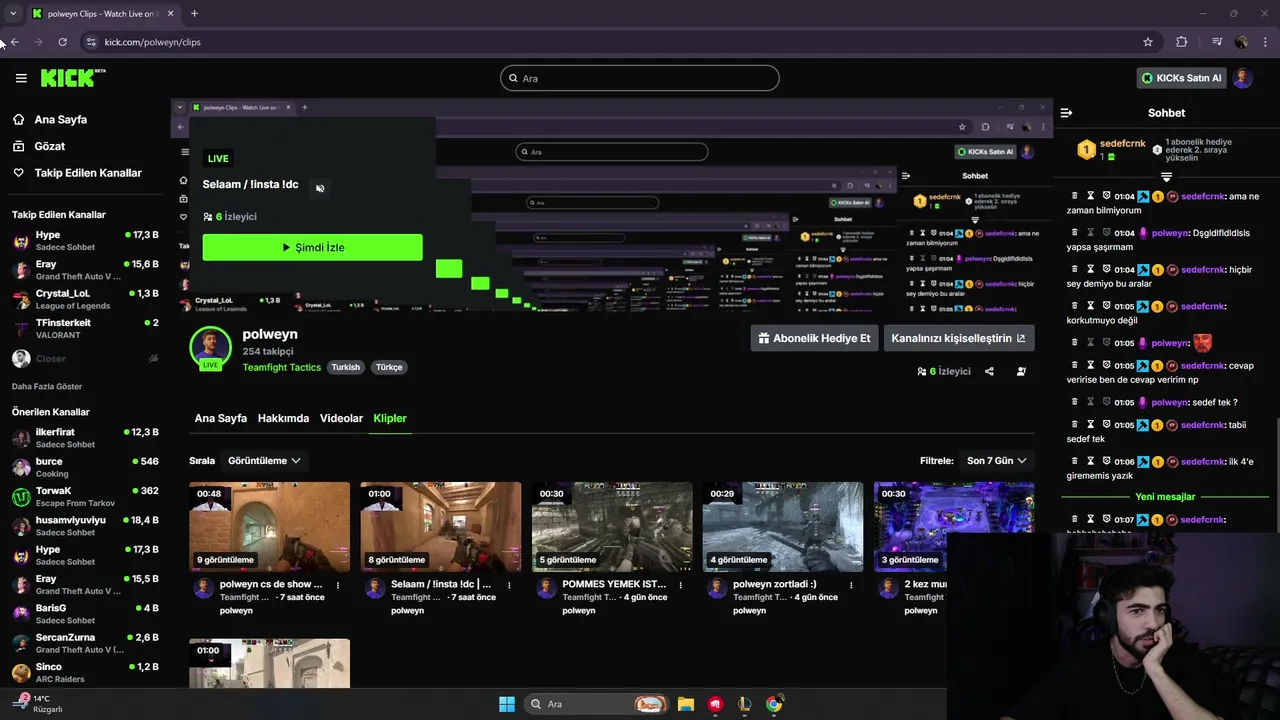1280x720 pixels.
Task: Switch to the Hakkımda tab
Action: (283, 418)
